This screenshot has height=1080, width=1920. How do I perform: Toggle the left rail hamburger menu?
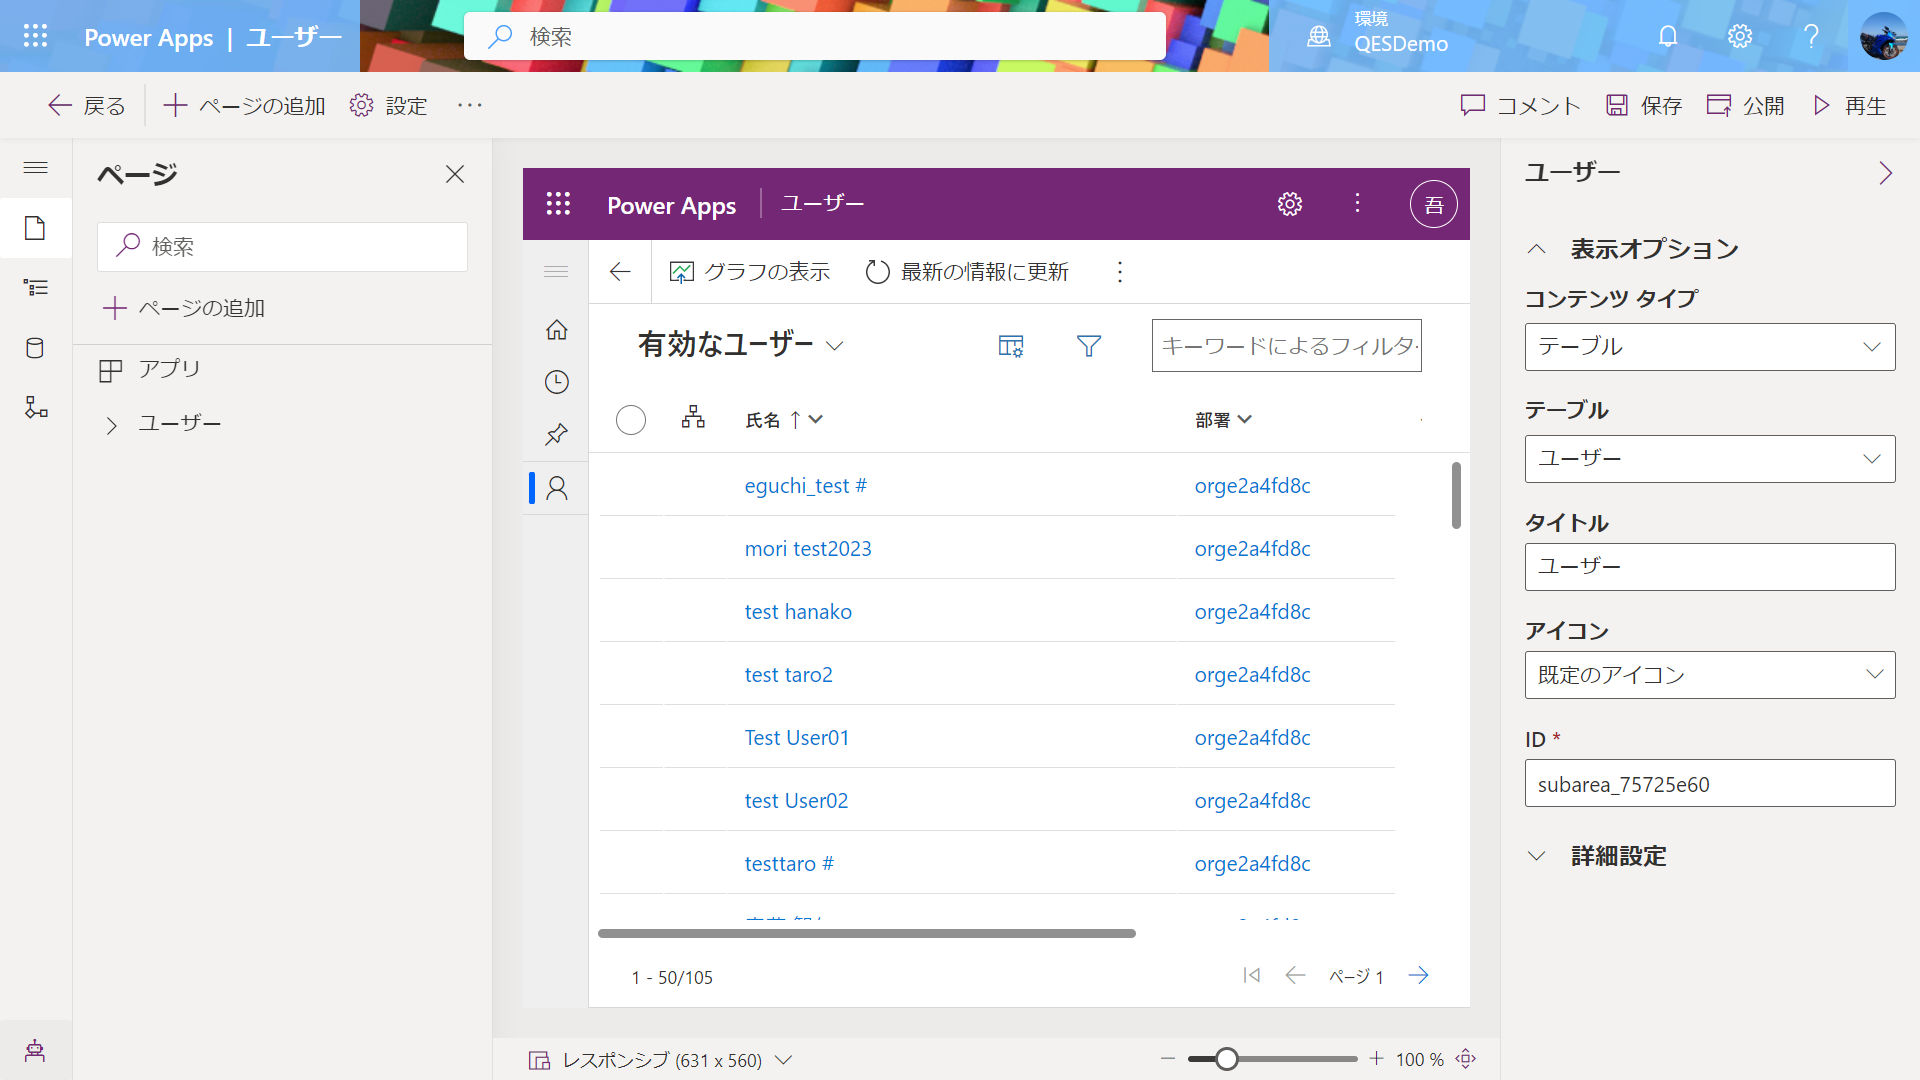35,168
